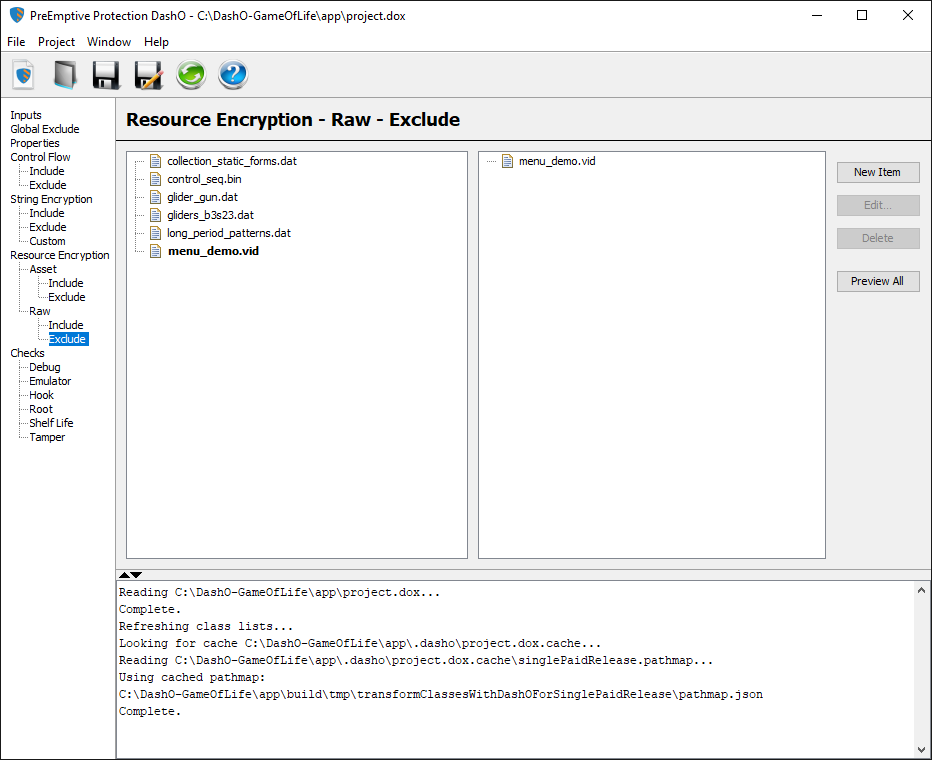This screenshot has width=932, height=760.
Task: Click the blue Help question mark icon
Action: [233, 75]
